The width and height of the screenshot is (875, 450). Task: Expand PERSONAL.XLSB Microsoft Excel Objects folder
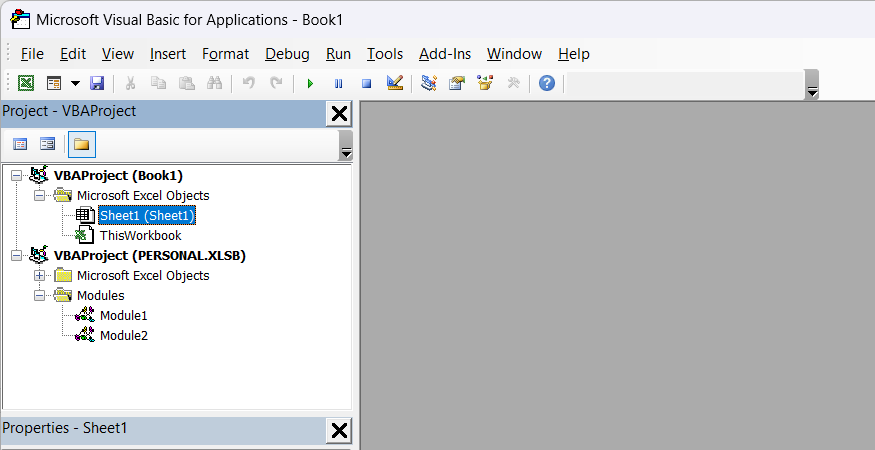pyautogui.click(x=39, y=276)
